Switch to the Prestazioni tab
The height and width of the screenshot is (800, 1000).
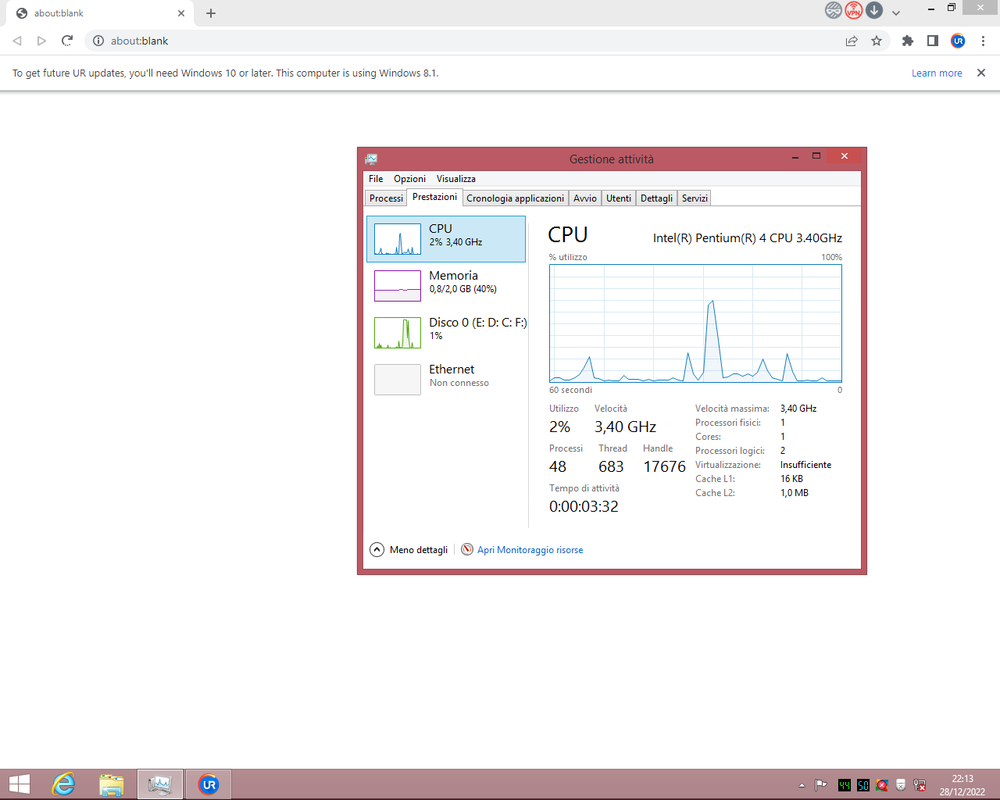[434, 197]
